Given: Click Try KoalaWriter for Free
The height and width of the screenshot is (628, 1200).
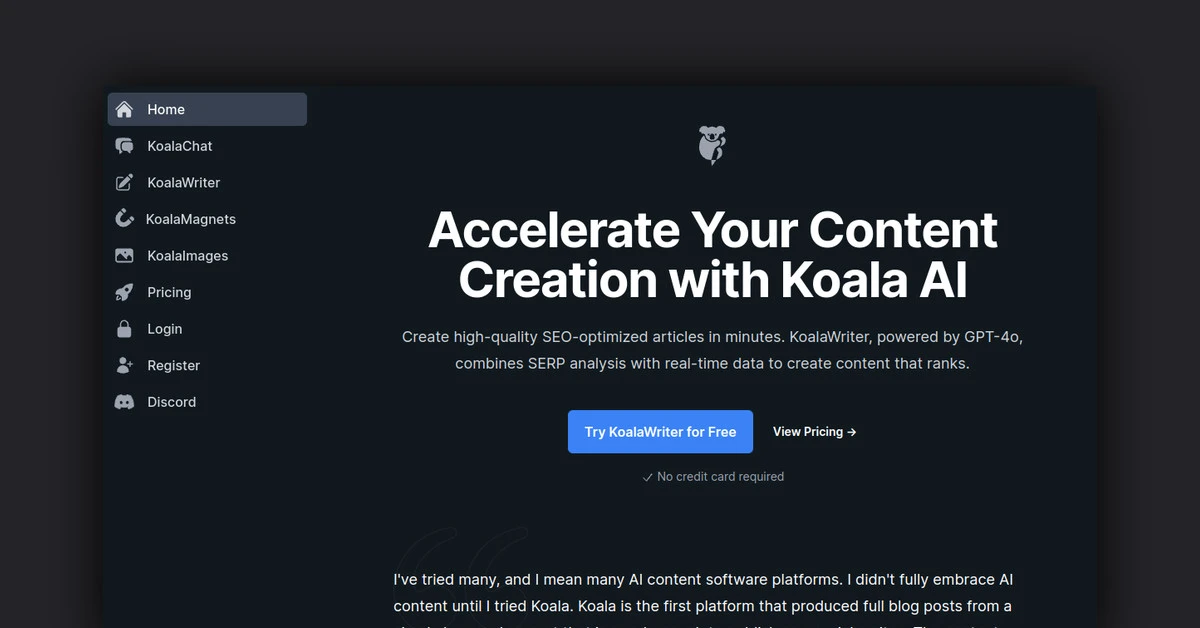Looking at the screenshot, I should [x=660, y=431].
